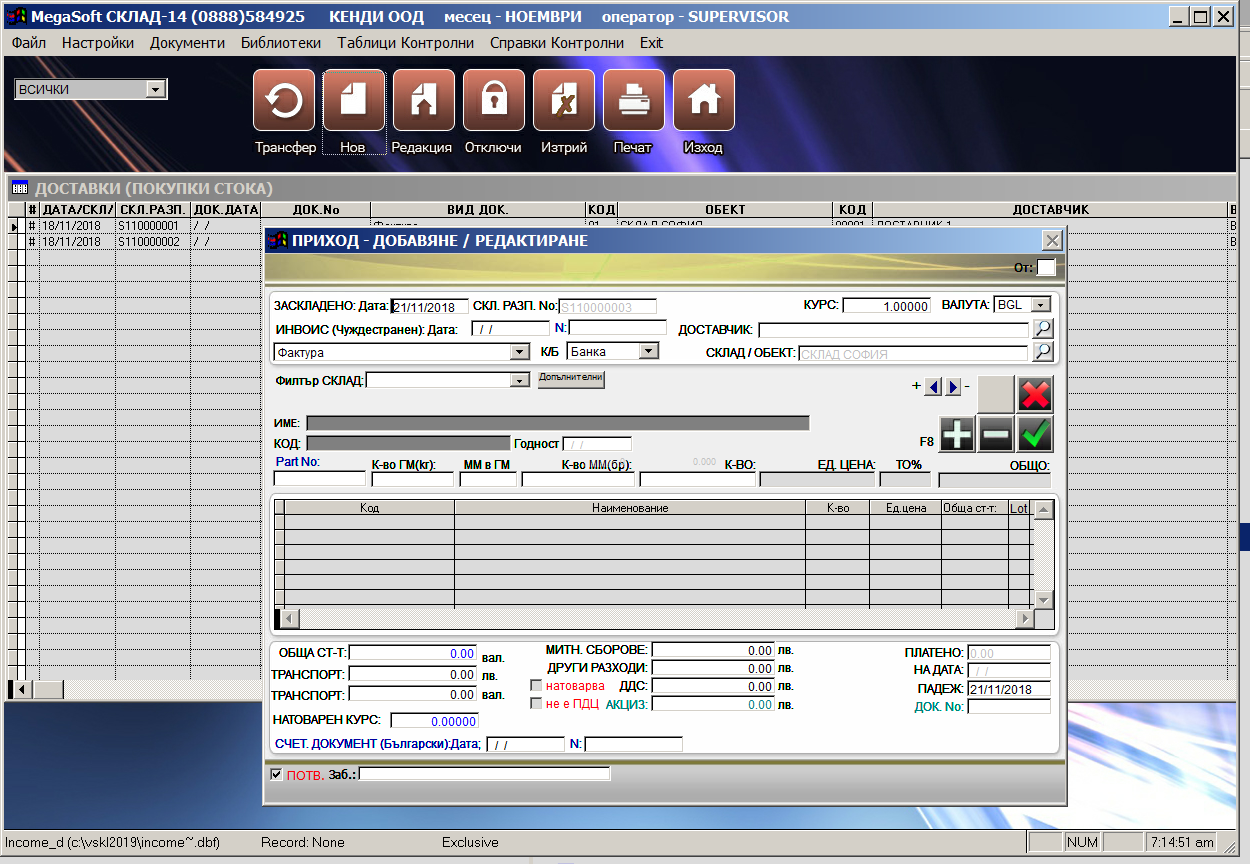Open the Документи menu
Image resolution: width=1250 pixels, height=864 pixels.
[187, 43]
